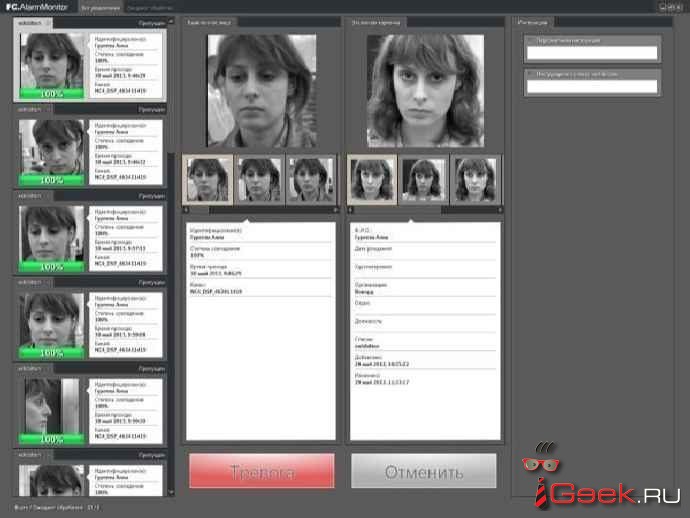The height and width of the screenshot is (518, 690).
Task: Click the processing counter in the bottom-left status bar
Action: pyautogui.click(x=57, y=507)
